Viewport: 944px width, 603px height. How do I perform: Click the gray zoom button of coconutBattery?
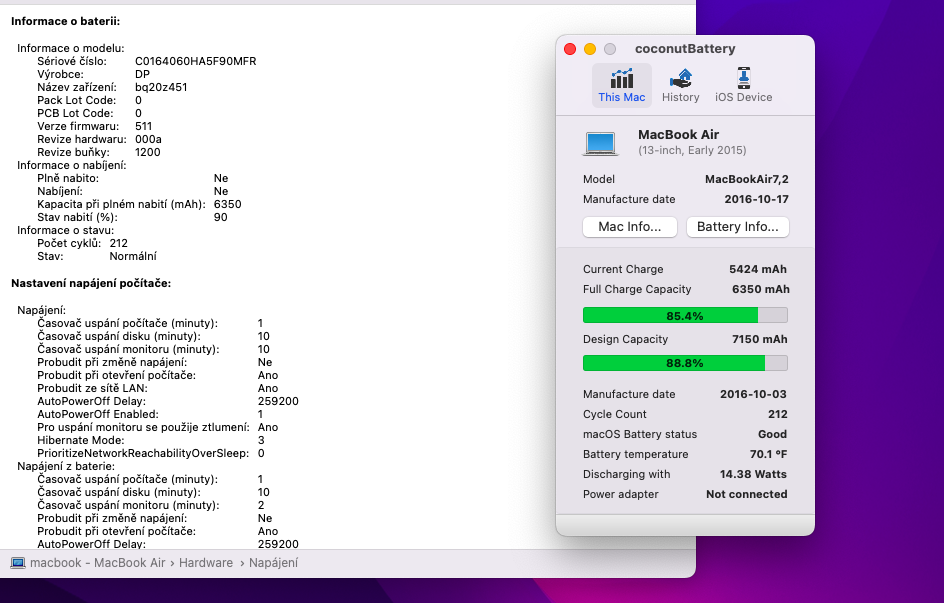click(x=610, y=49)
